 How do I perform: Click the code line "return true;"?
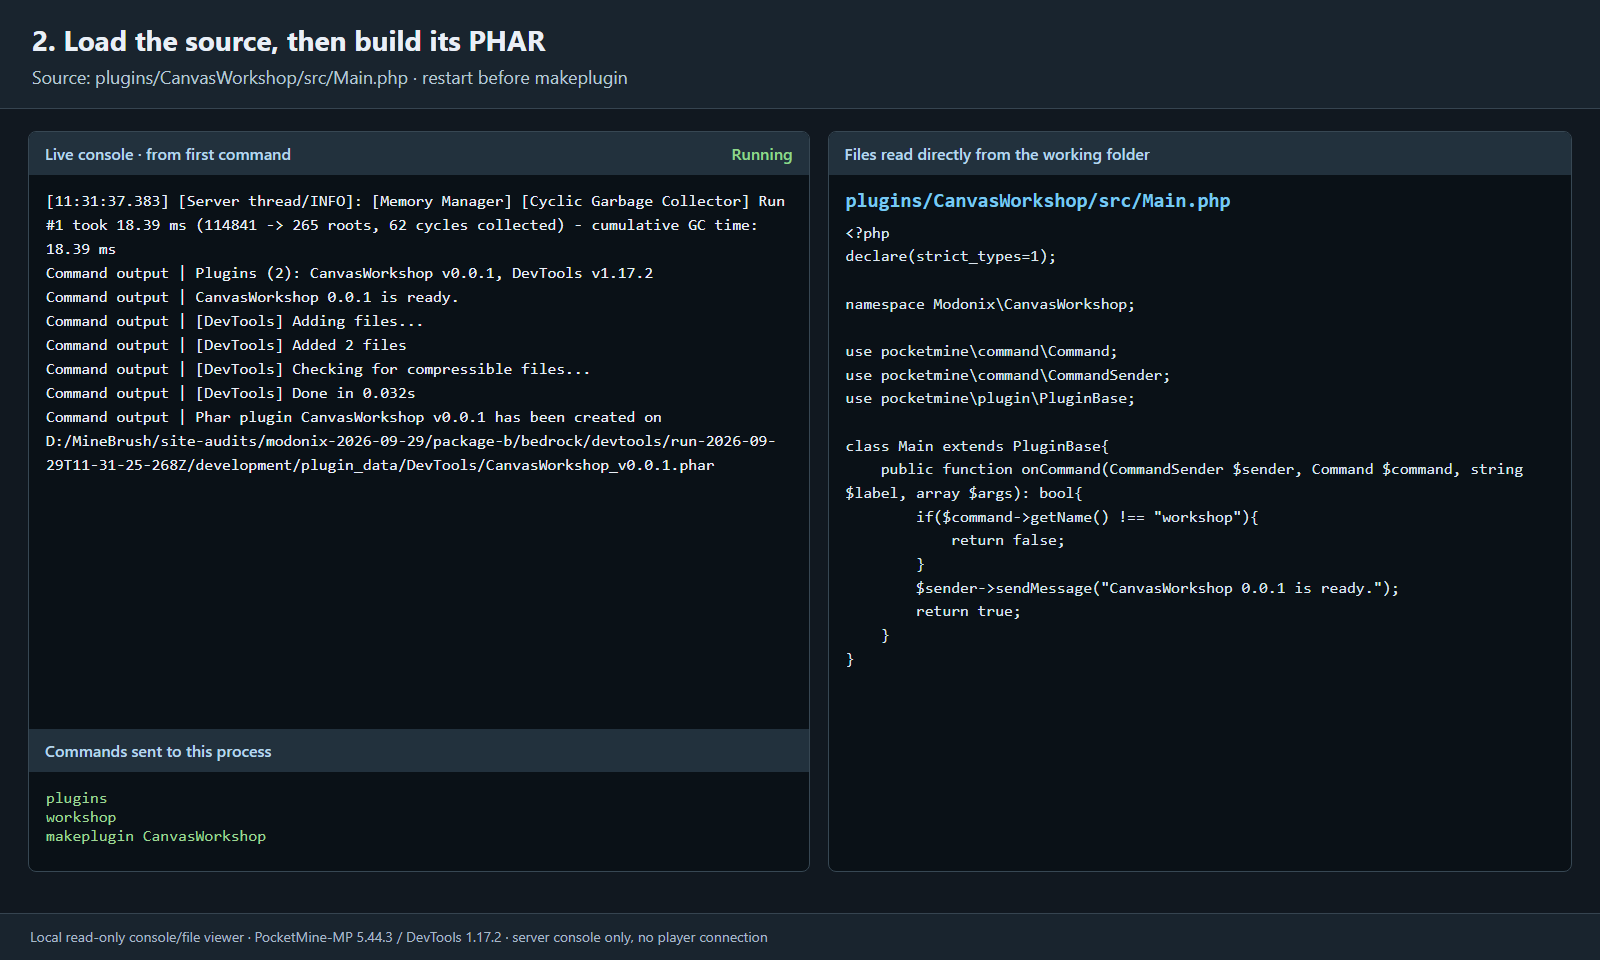click(x=968, y=611)
